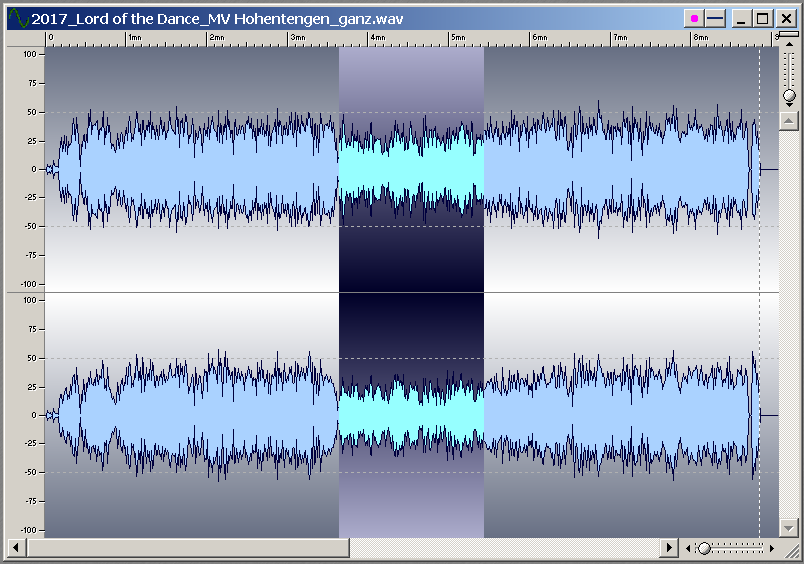Click the horizontal zoom slider knob
Viewport: 804px width, 564px height.
705,549
